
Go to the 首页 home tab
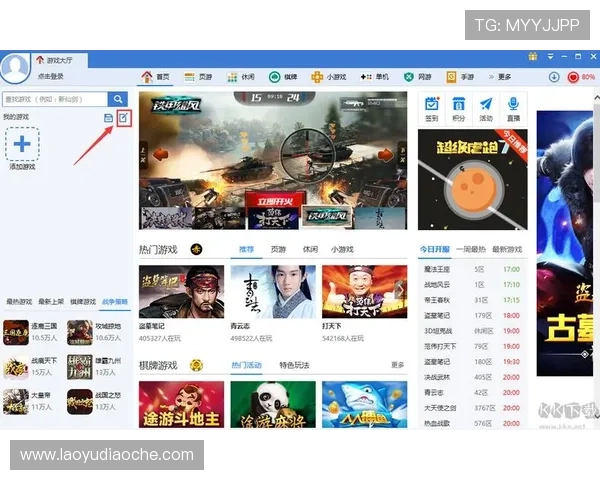[155, 77]
